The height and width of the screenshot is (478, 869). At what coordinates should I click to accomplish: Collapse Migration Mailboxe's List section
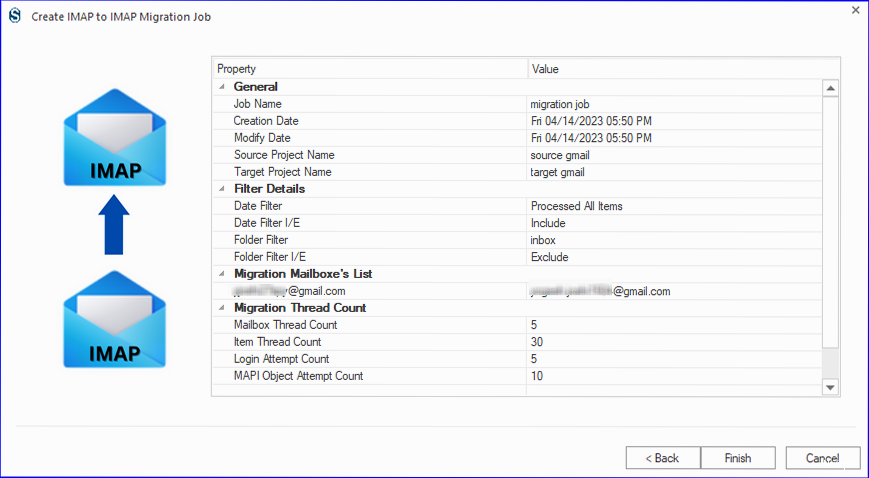(222, 274)
